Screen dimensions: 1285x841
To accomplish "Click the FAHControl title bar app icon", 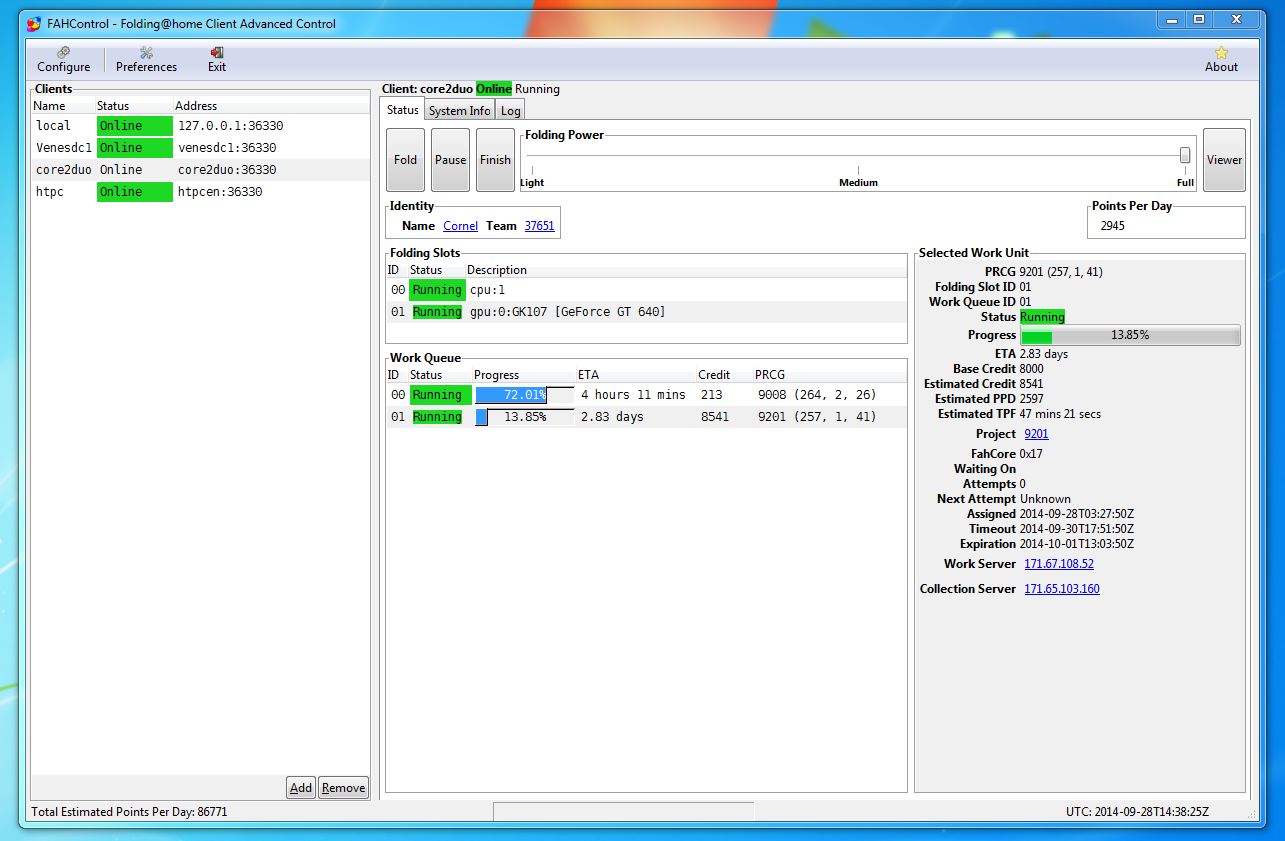I will tap(34, 23).
